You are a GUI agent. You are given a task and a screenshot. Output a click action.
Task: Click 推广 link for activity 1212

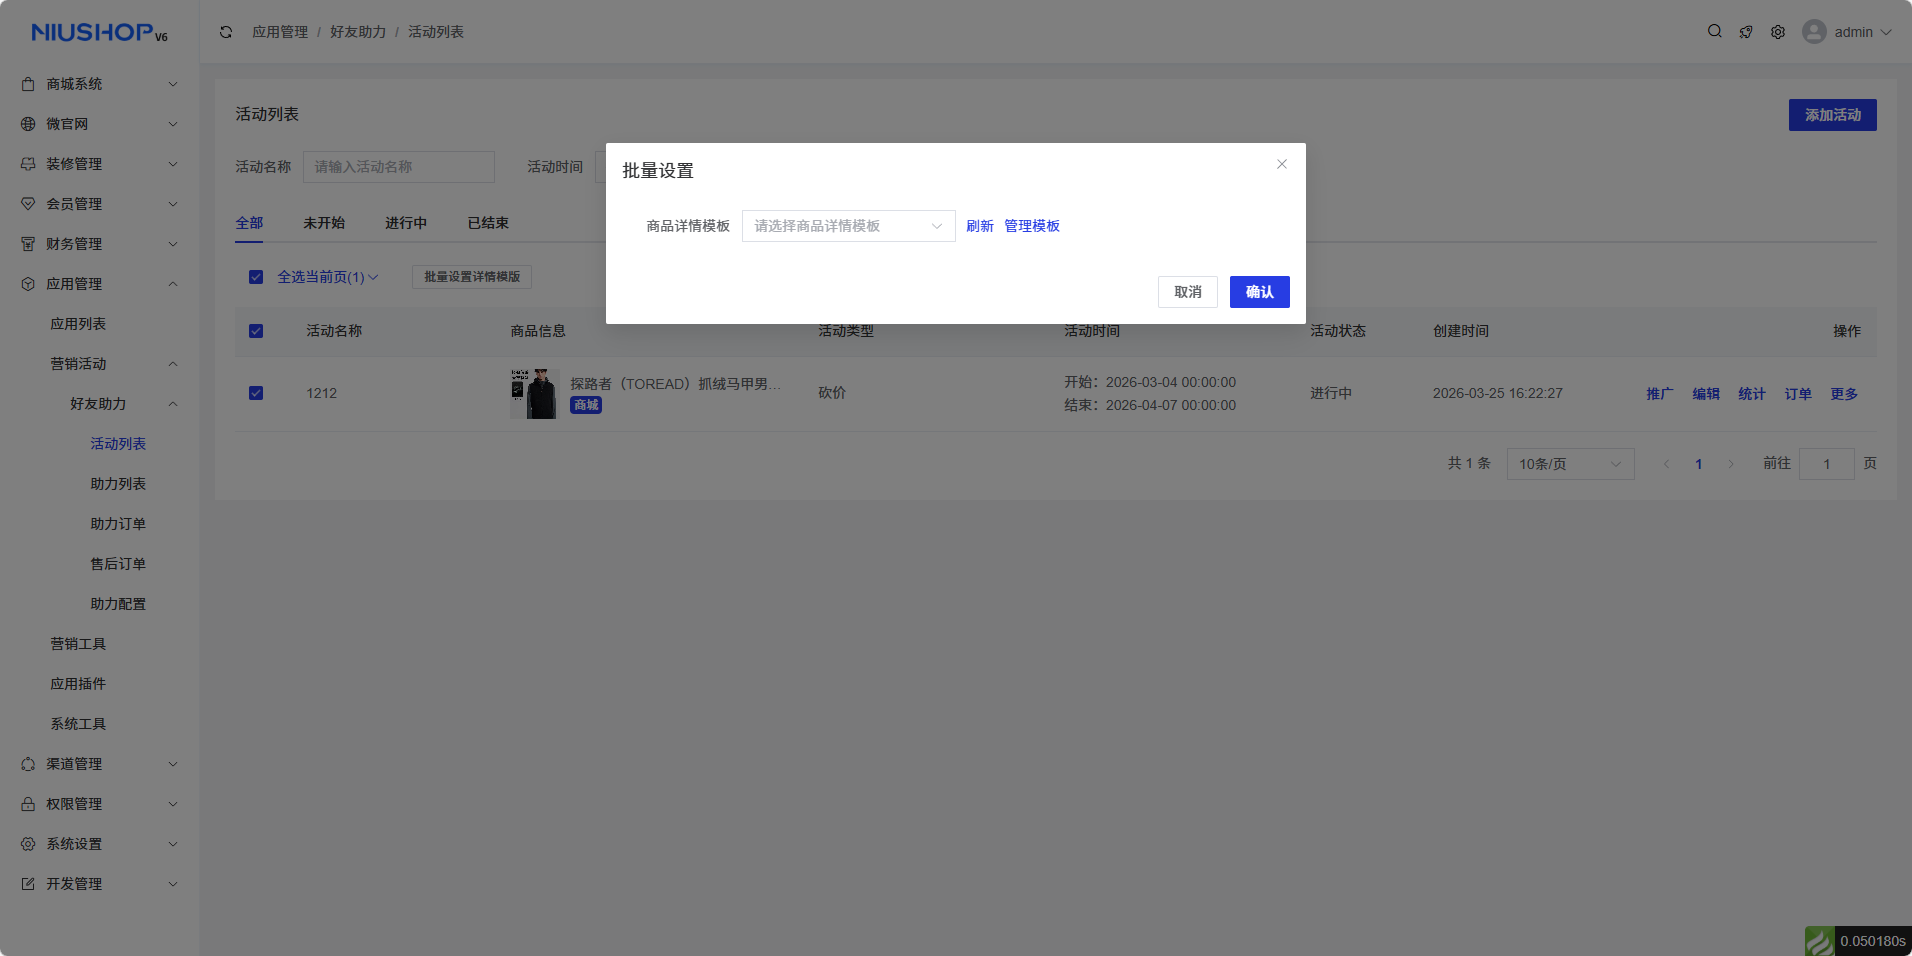point(1660,394)
